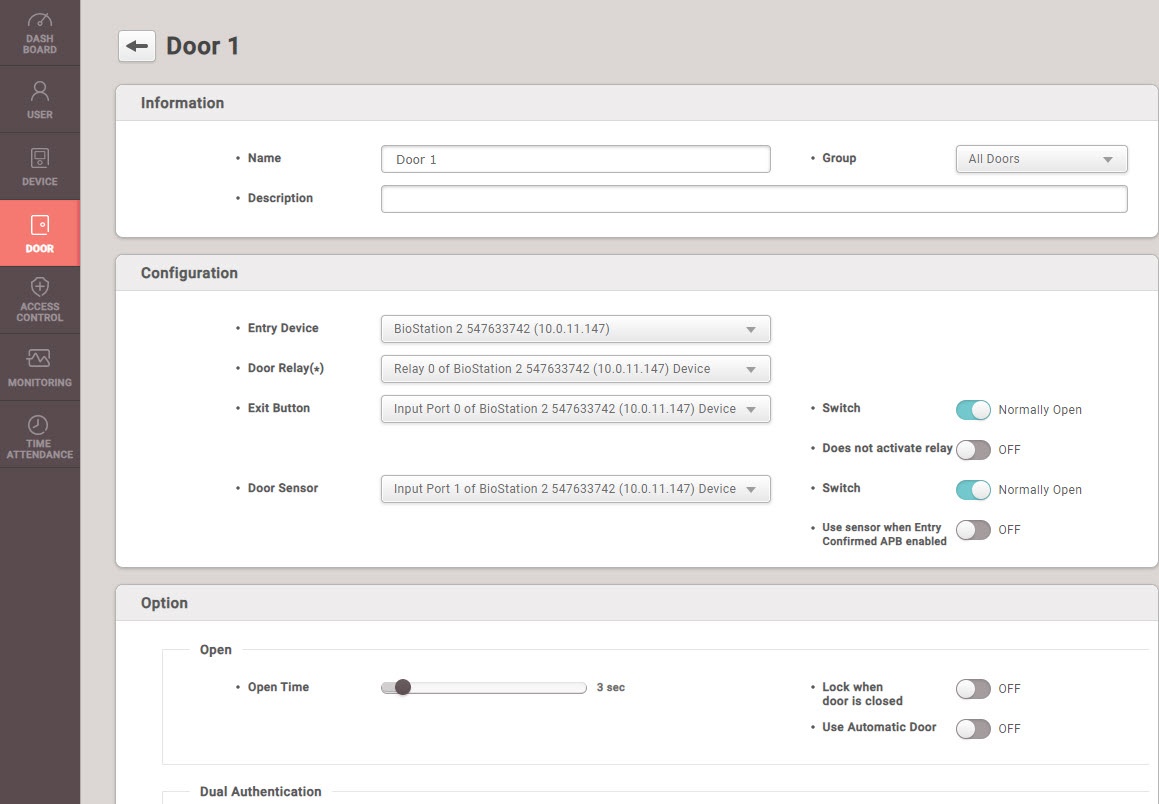Click the Open Time slider handle
1159x804 pixels.
(402, 687)
